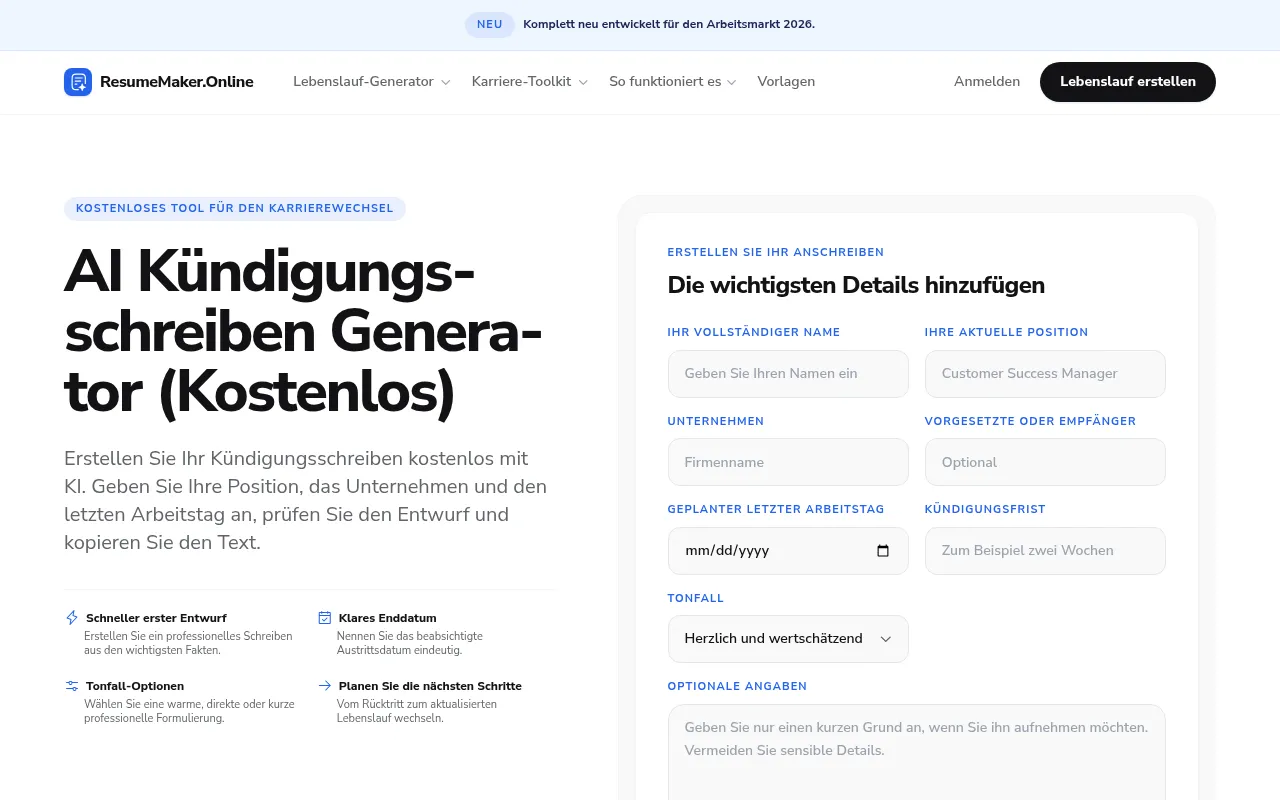Click the ResumeMaker.Online logo icon
Image resolution: width=1280 pixels, height=800 pixels.
coord(78,82)
